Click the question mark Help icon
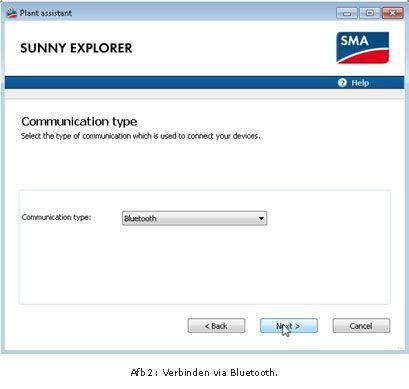Image resolution: width=409 pixels, height=389 pixels. [x=342, y=83]
